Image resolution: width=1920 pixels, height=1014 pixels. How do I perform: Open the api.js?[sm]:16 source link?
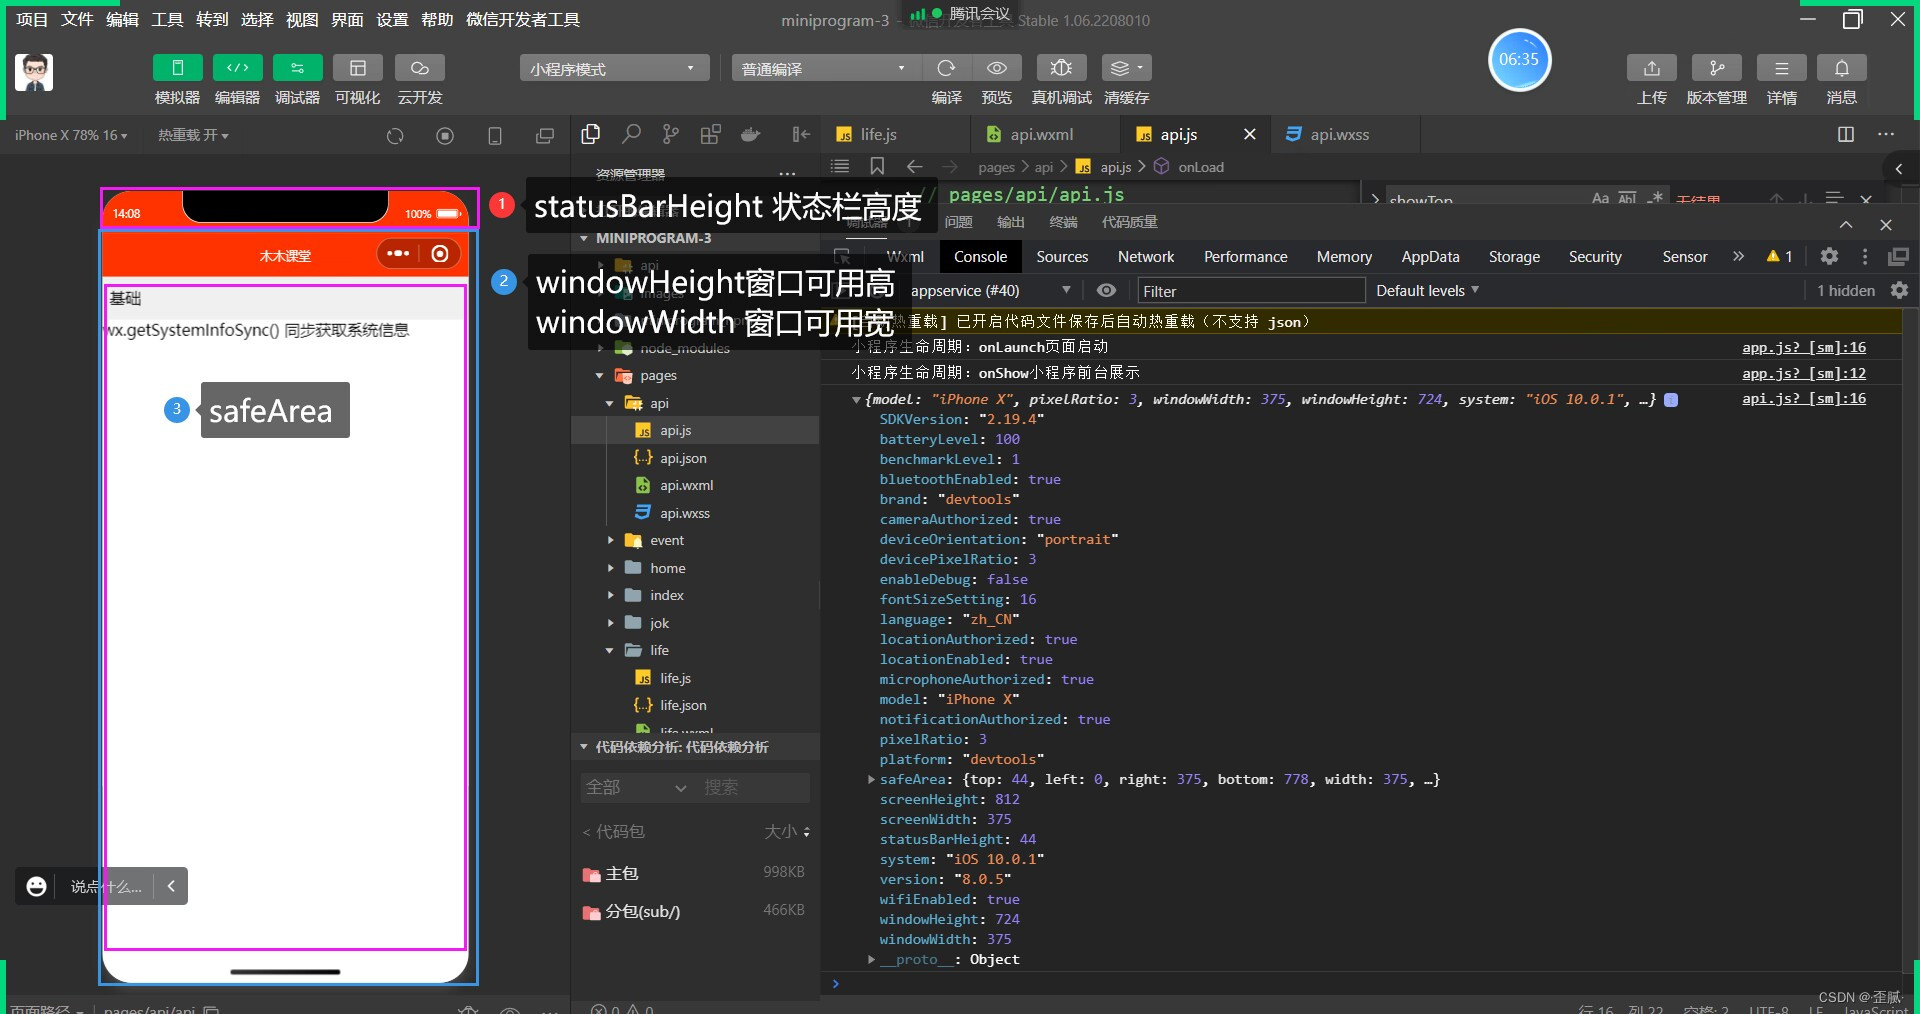pos(1804,398)
